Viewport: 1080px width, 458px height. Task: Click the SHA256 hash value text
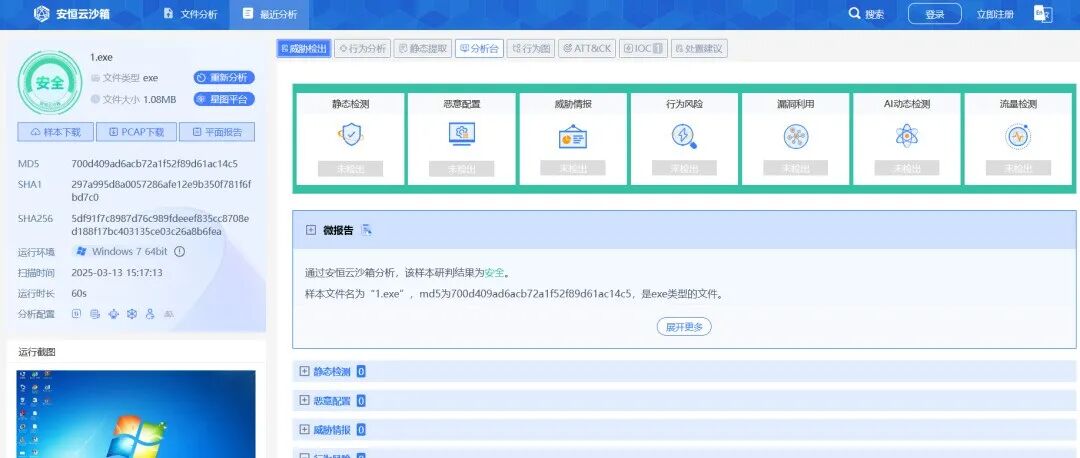point(160,225)
